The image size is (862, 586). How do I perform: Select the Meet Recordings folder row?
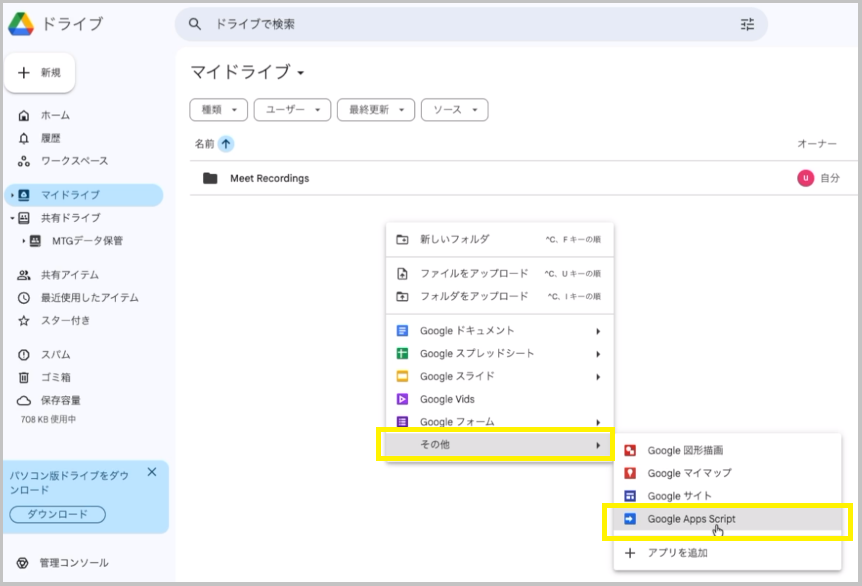tap(523, 178)
